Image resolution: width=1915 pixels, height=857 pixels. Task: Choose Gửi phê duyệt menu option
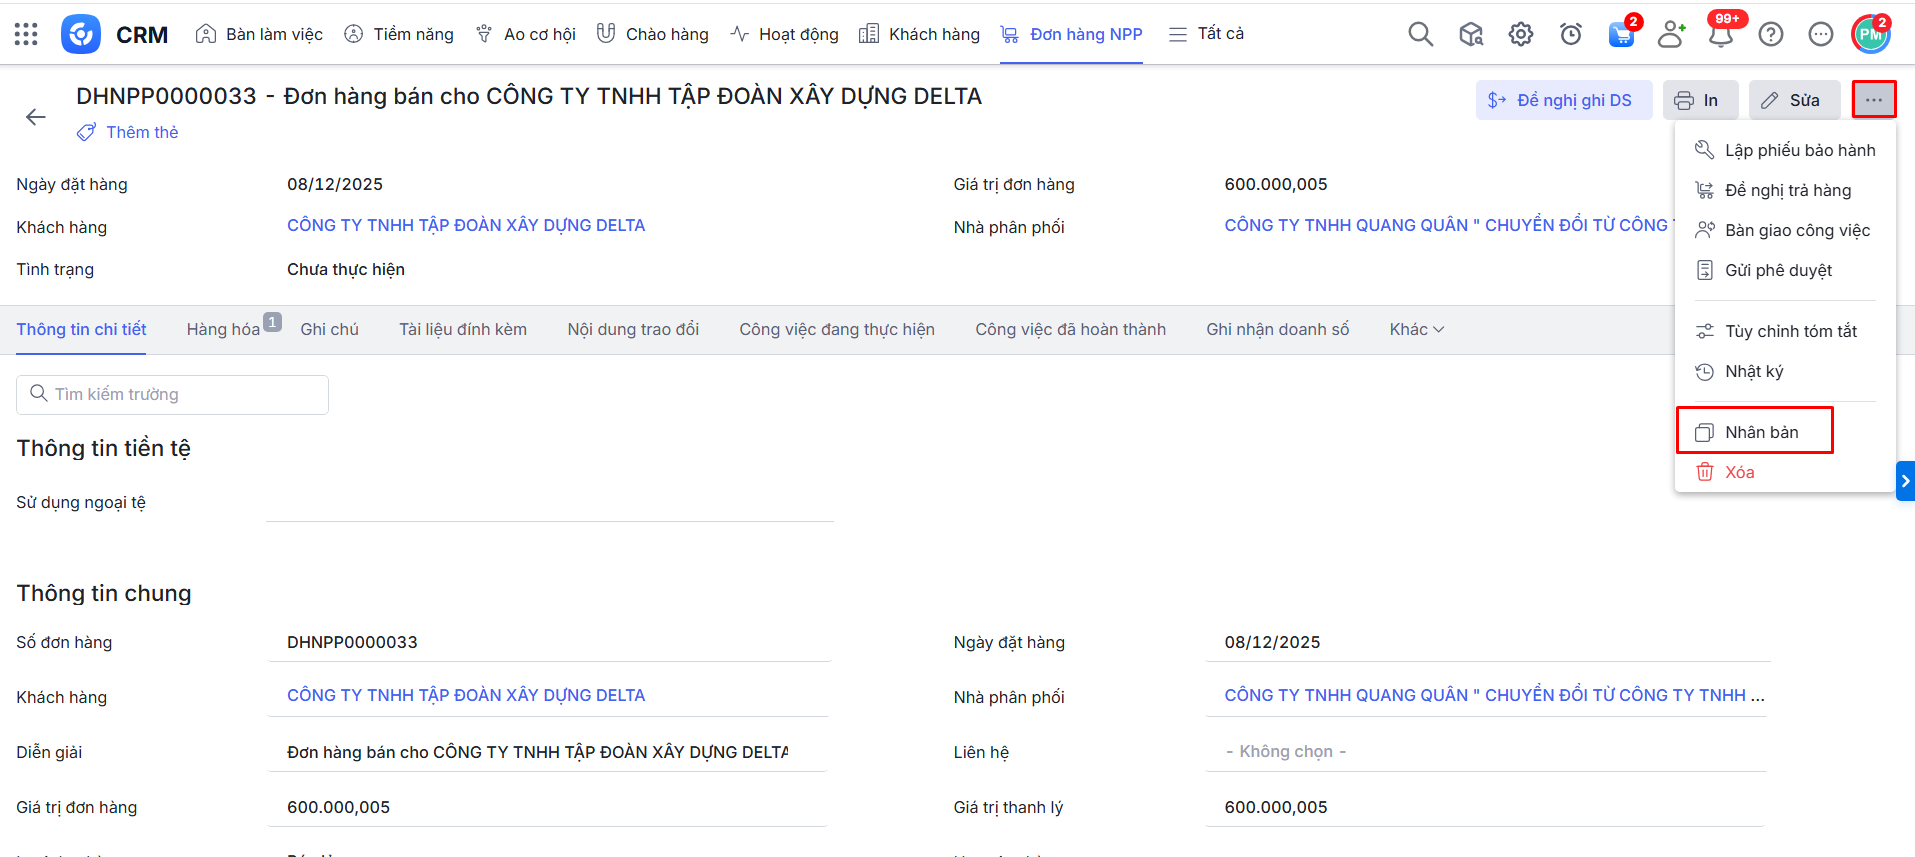pos(1777,270)
